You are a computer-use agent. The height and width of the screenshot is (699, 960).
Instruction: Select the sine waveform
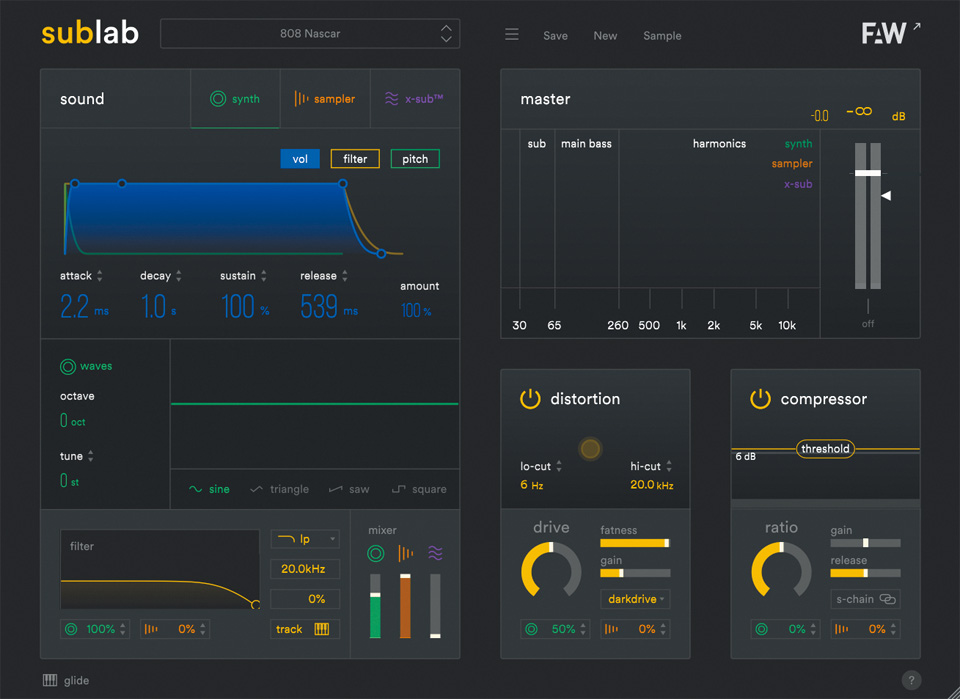point(209,489)
